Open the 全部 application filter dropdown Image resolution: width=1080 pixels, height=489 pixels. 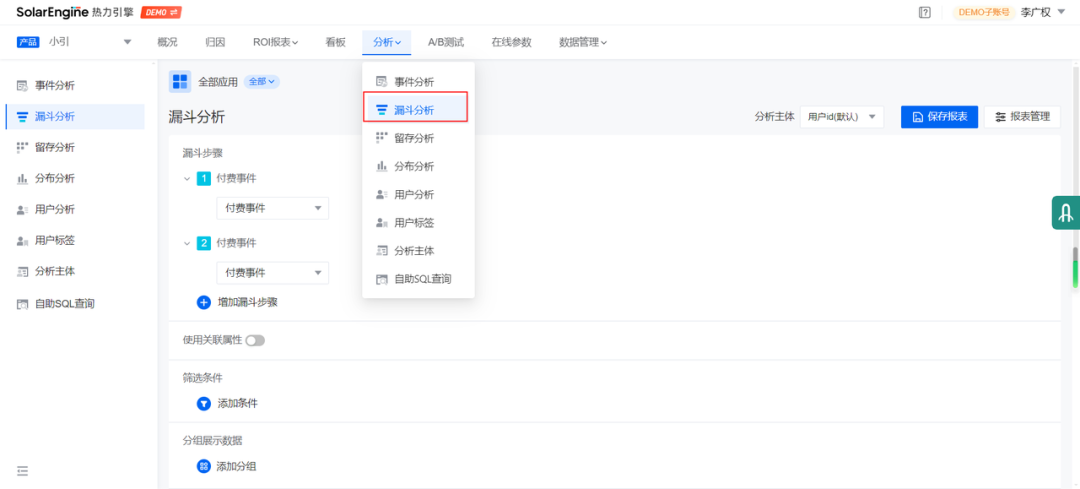click(x=262, y=82)
